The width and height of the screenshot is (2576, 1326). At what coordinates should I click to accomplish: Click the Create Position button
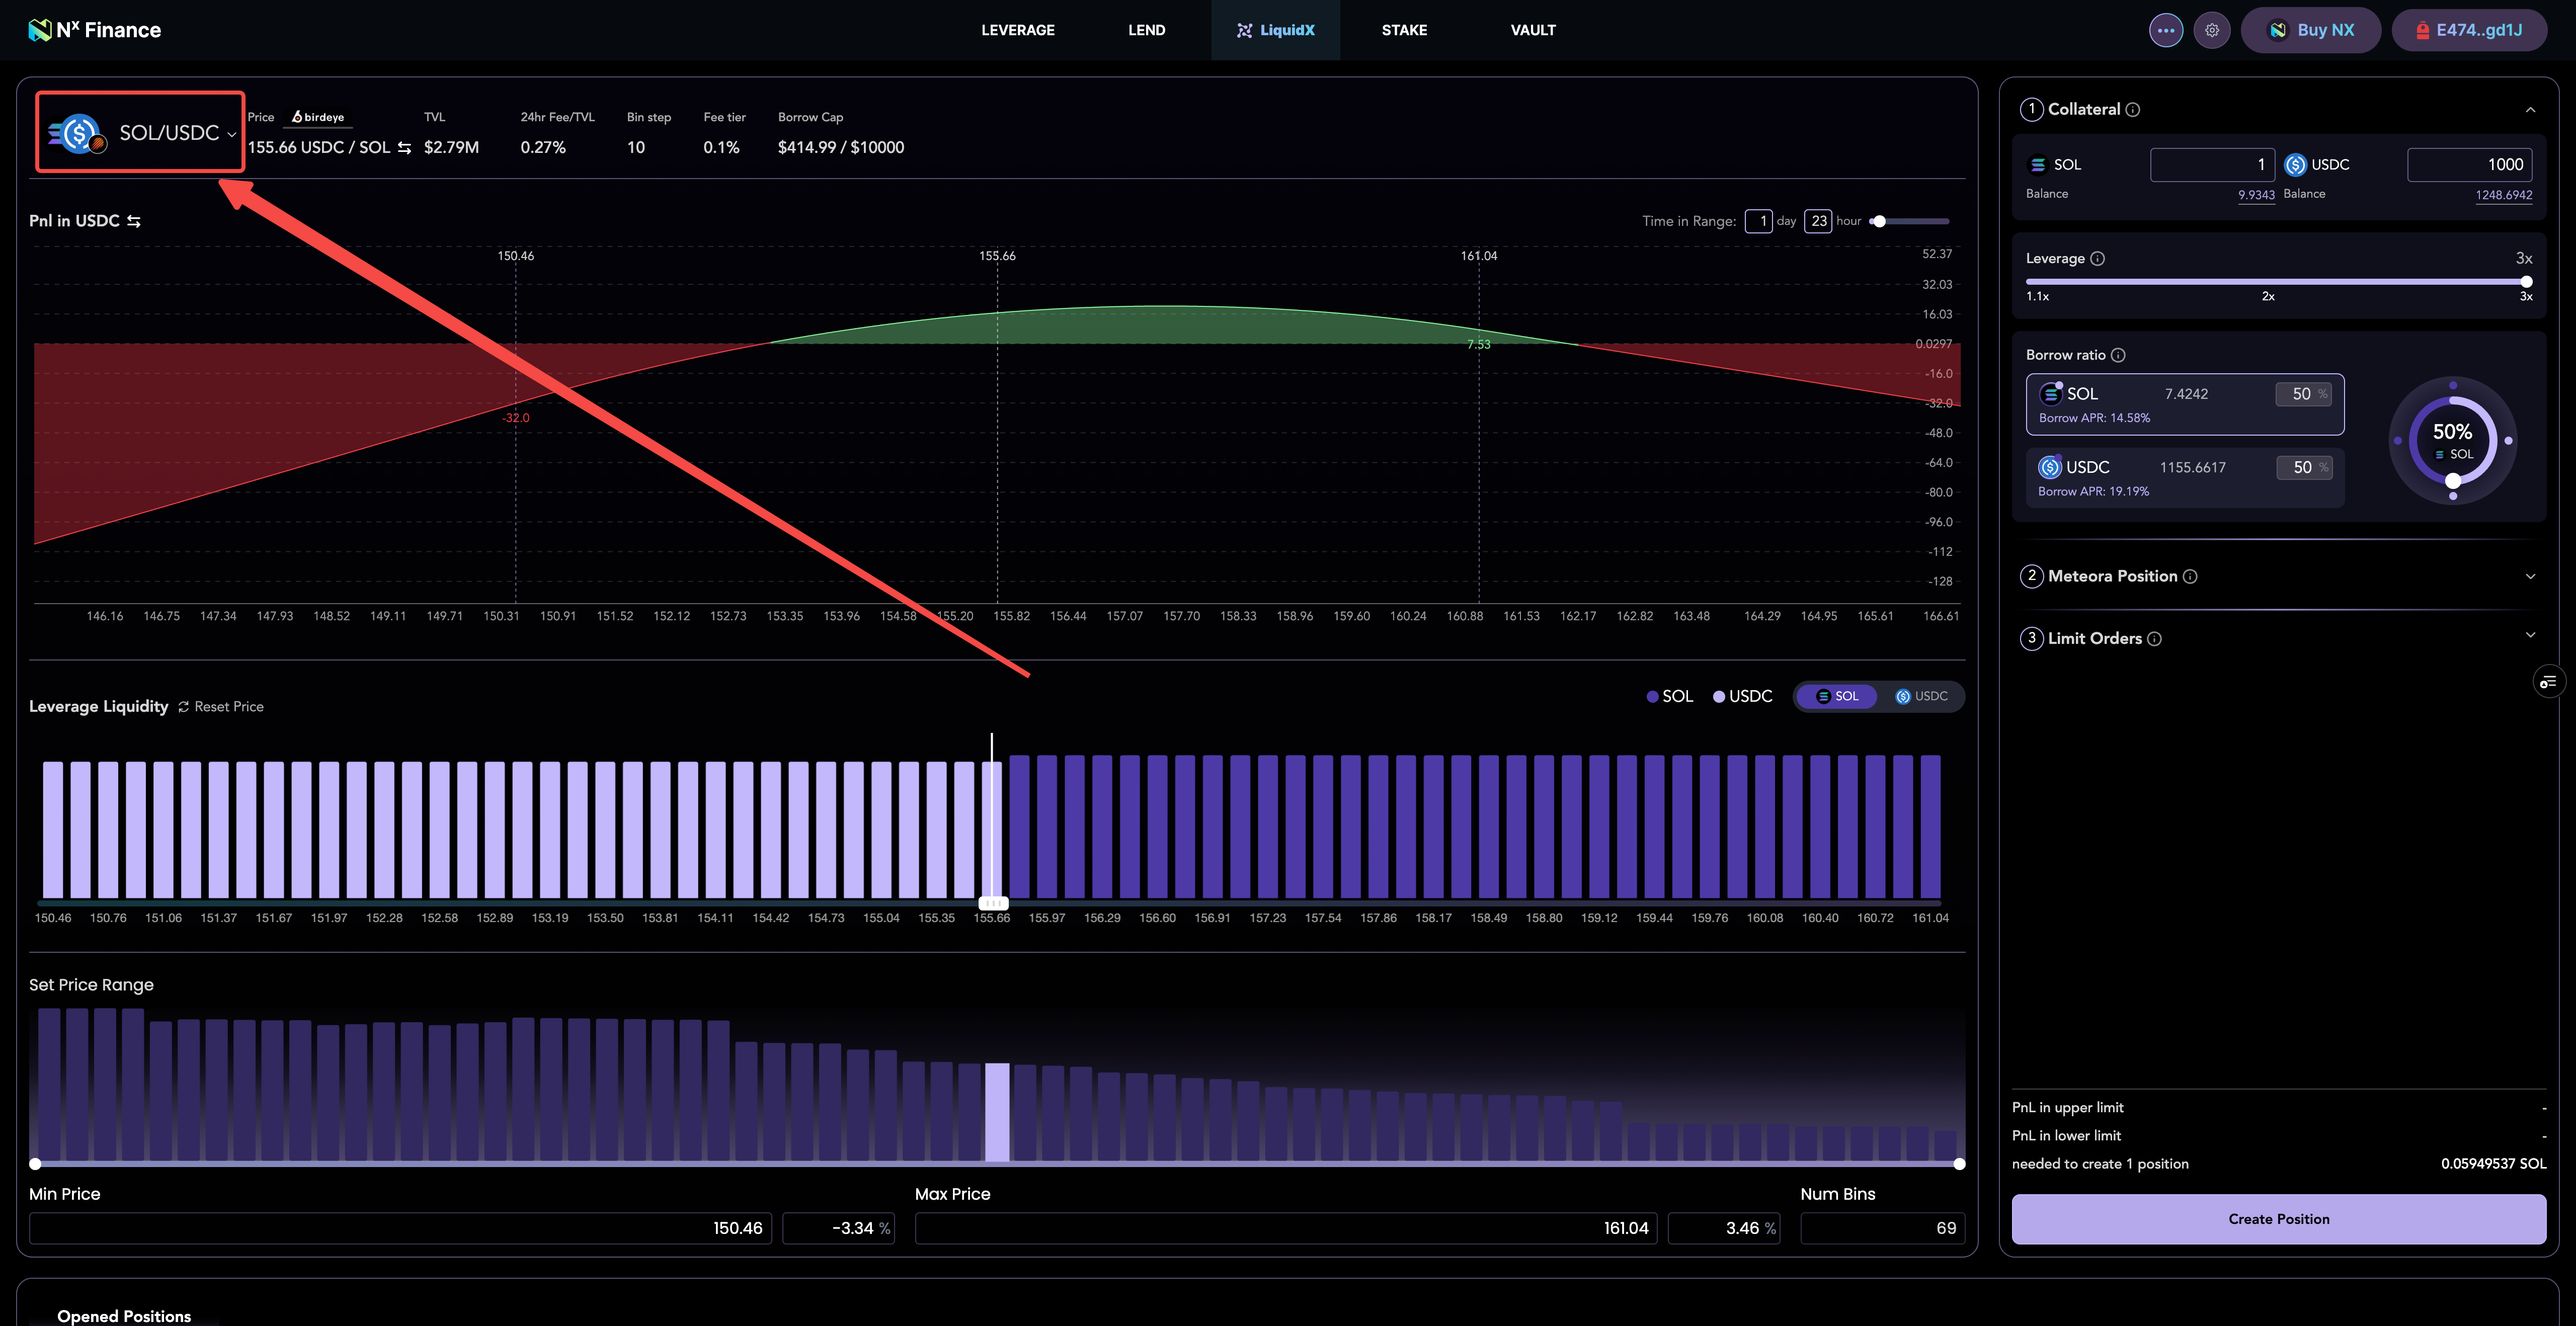(2278, 1218)
